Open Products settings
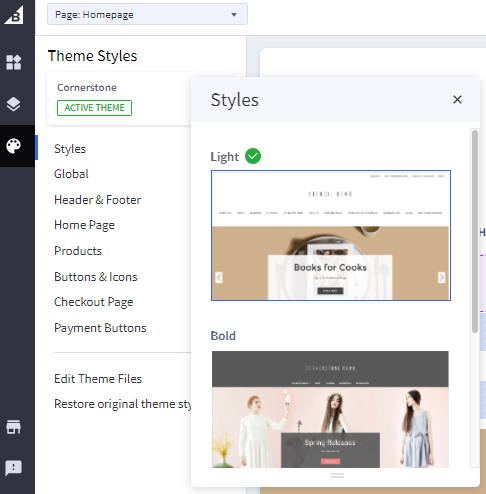Screen dimensions: 486x494 78,251
